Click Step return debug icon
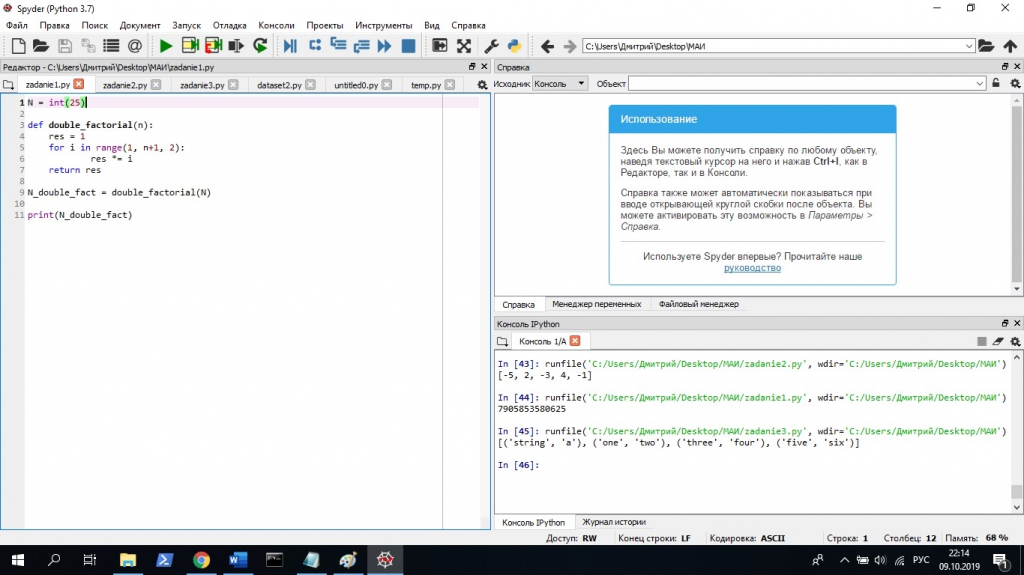 pos(361,46)
